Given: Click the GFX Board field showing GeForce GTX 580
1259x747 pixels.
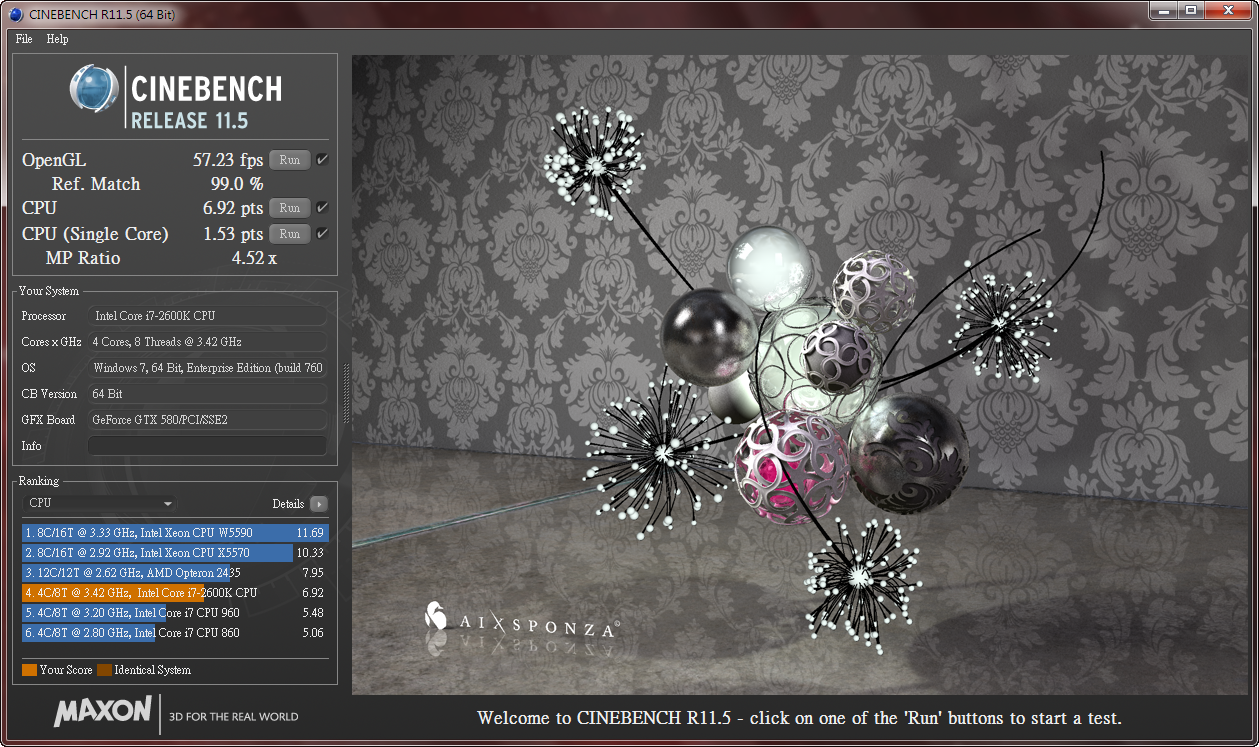Looking at the screenshot, I should click(x=207, y=420).
